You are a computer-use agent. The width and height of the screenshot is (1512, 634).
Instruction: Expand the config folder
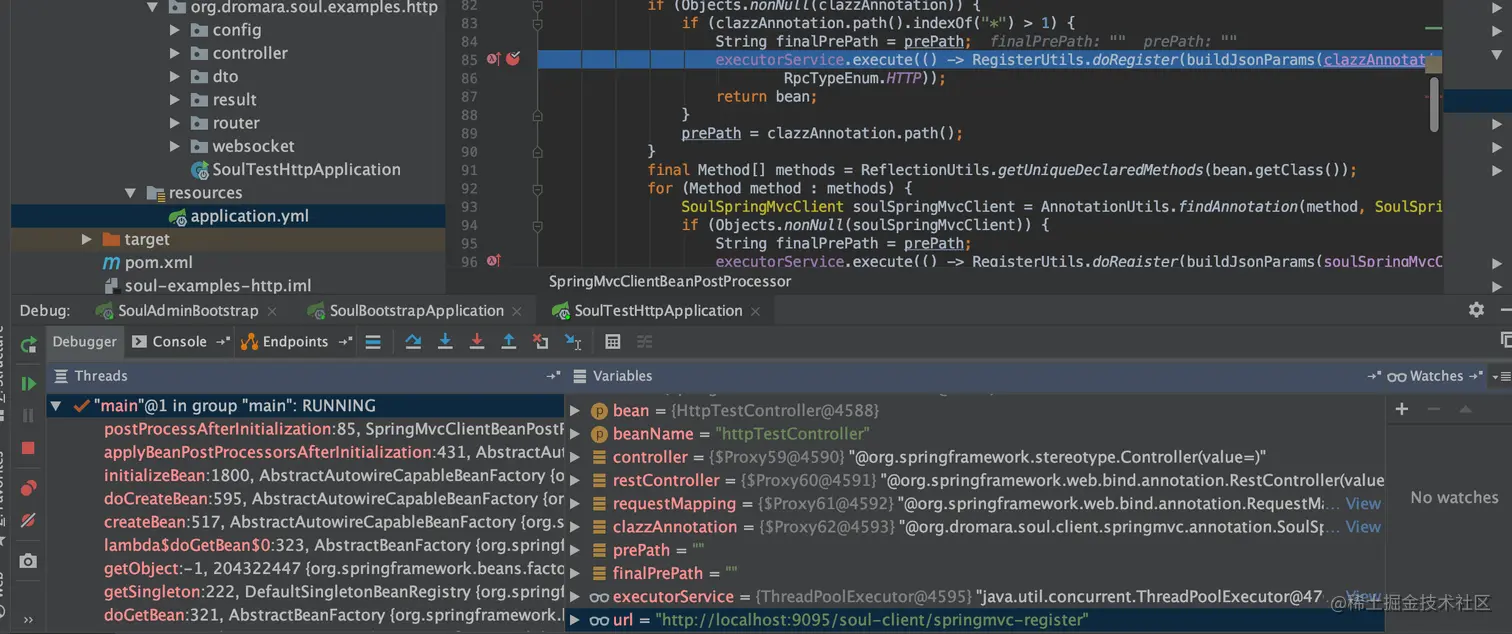coord(175,30)
